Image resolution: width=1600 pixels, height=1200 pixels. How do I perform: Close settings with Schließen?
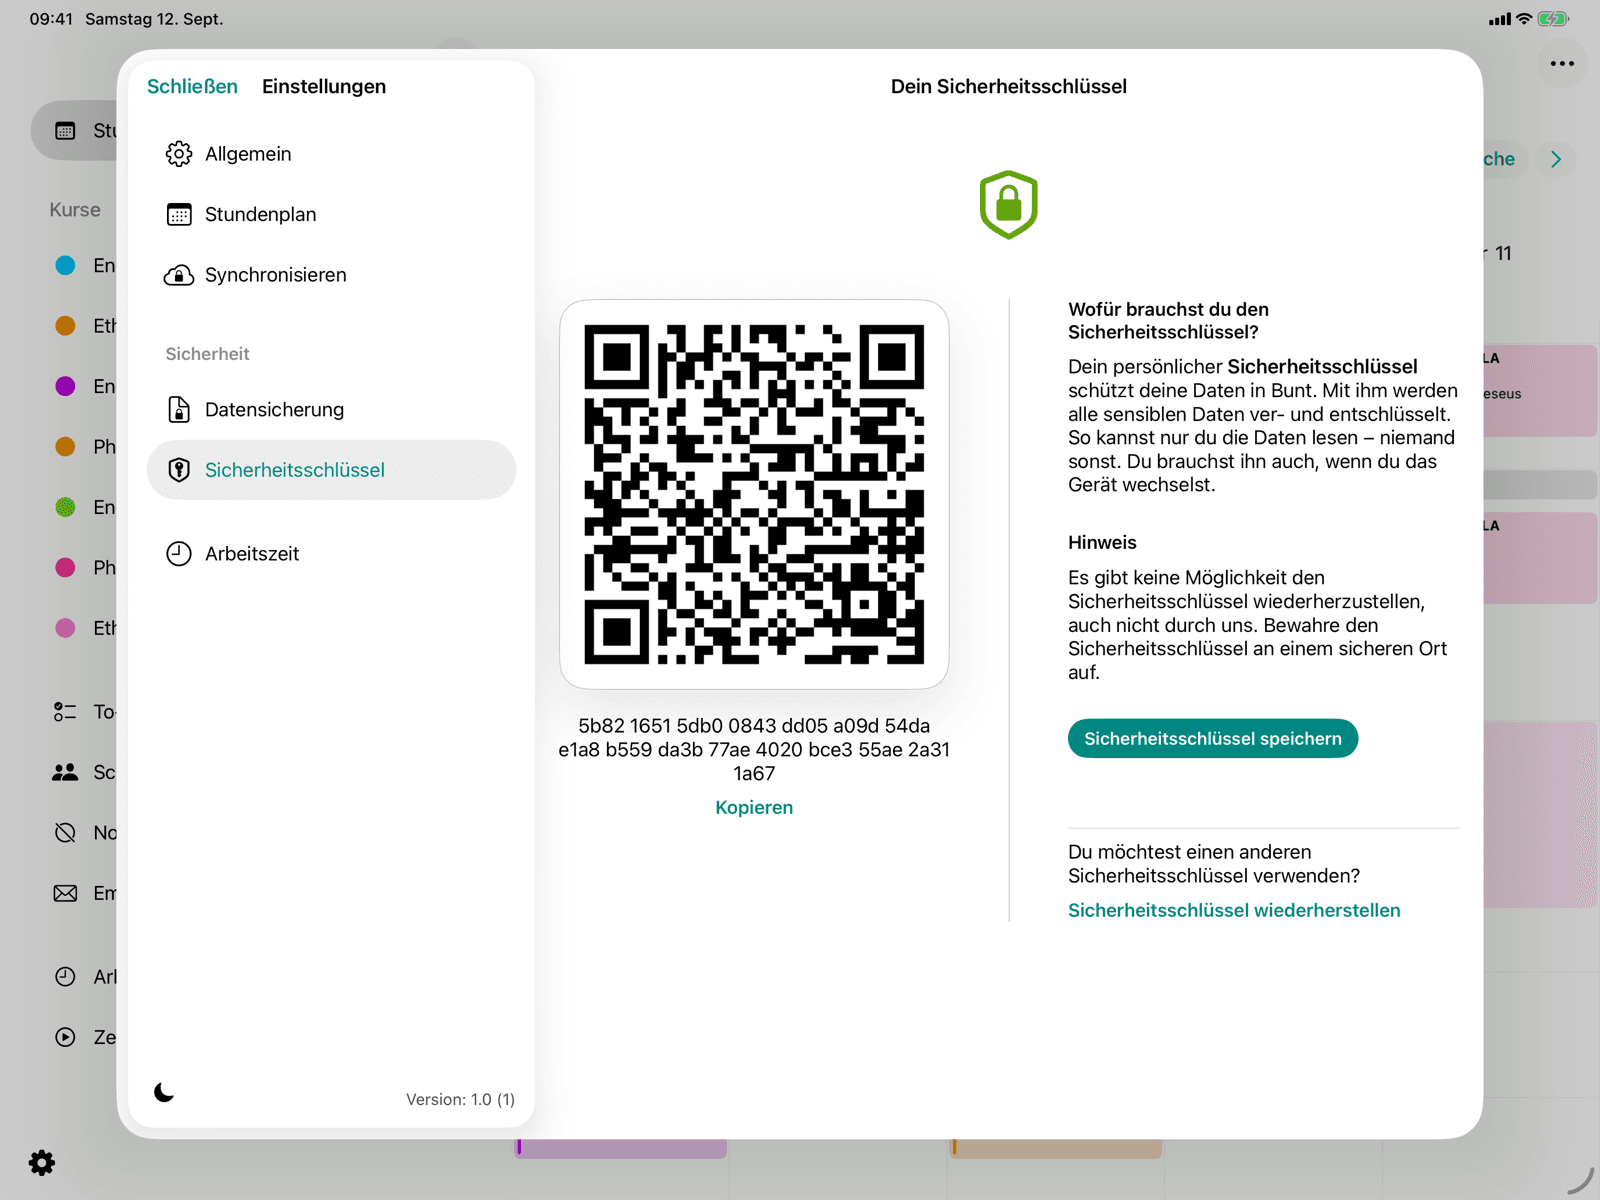[x=192, y=87]
